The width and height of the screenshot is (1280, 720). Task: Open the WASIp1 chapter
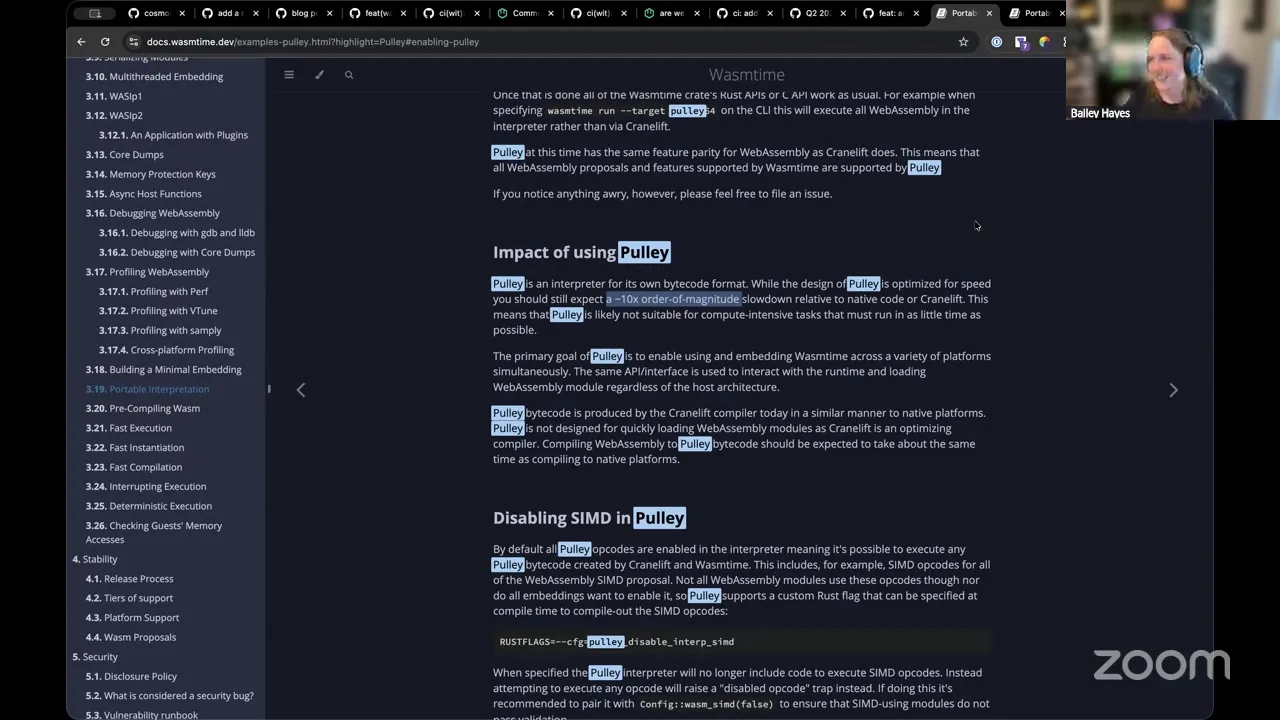114,96
